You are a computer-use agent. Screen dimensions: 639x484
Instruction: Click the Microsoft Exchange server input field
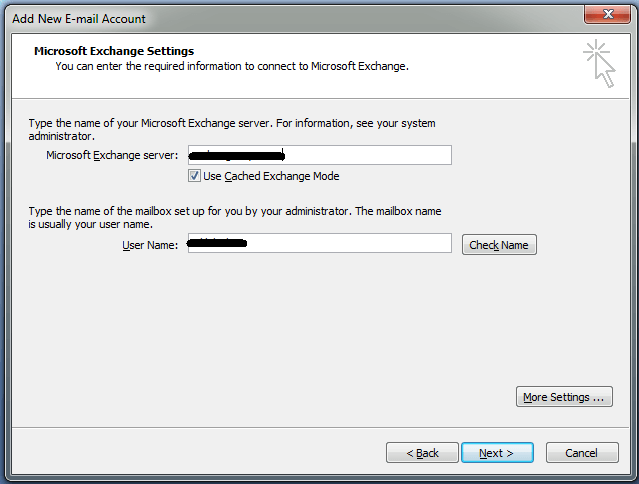[x=320, y=155]
